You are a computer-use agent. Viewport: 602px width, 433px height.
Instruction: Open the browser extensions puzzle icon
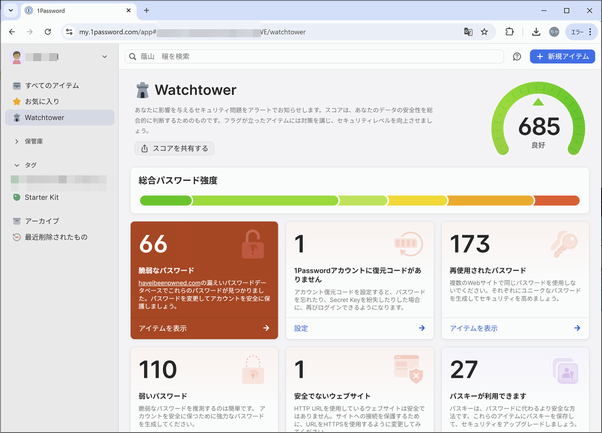click(510, 31)
